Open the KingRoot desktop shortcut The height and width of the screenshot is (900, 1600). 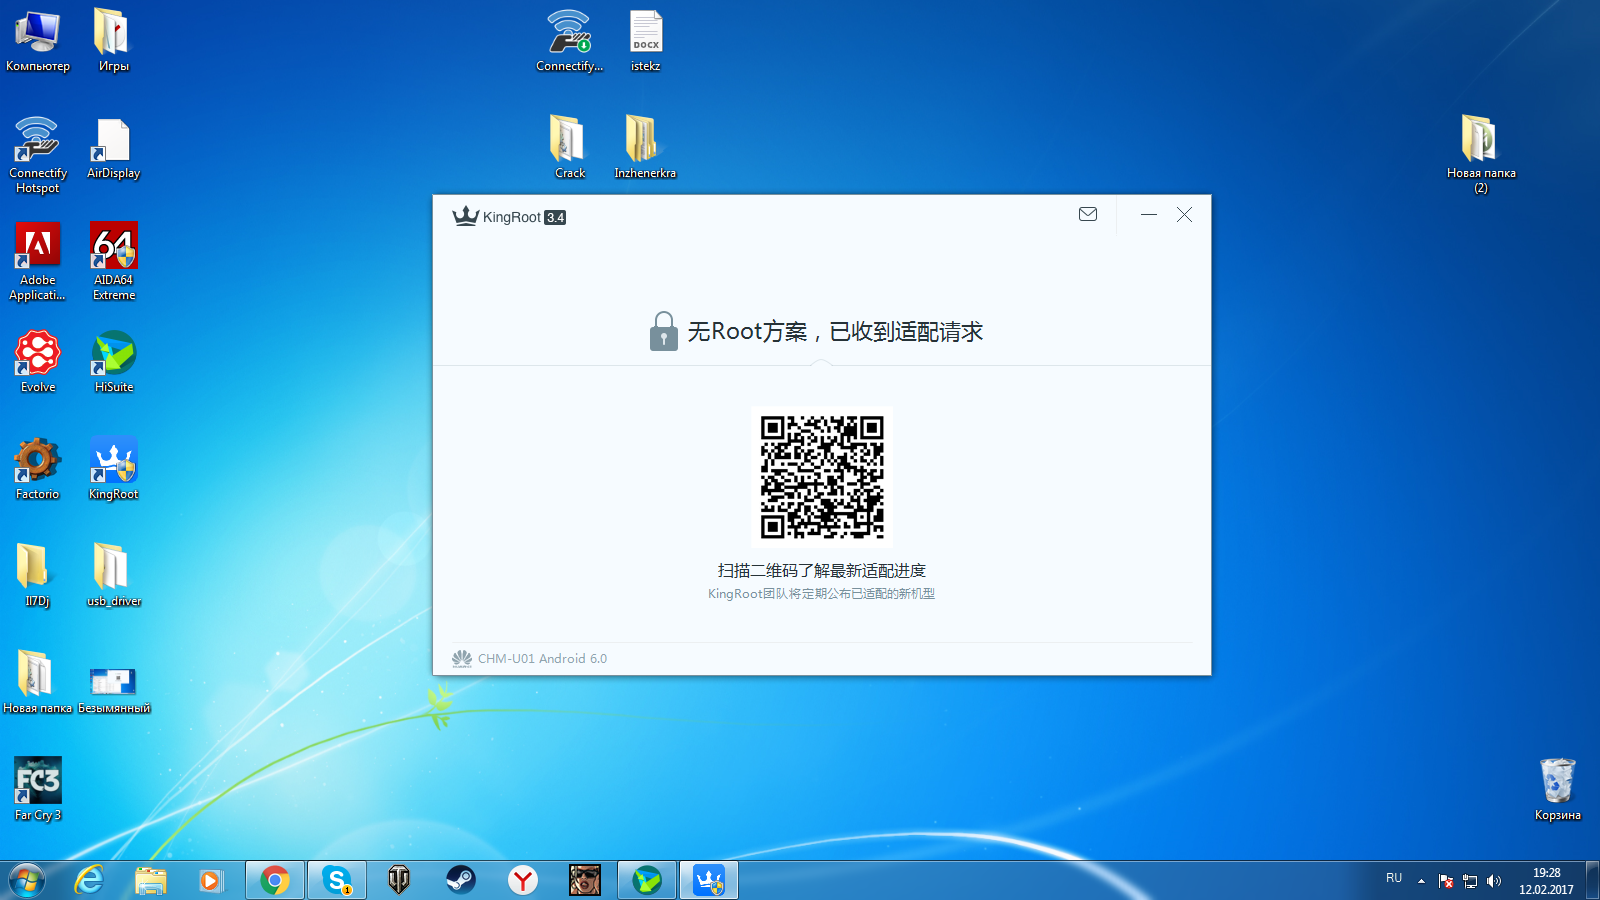[113, 467]
